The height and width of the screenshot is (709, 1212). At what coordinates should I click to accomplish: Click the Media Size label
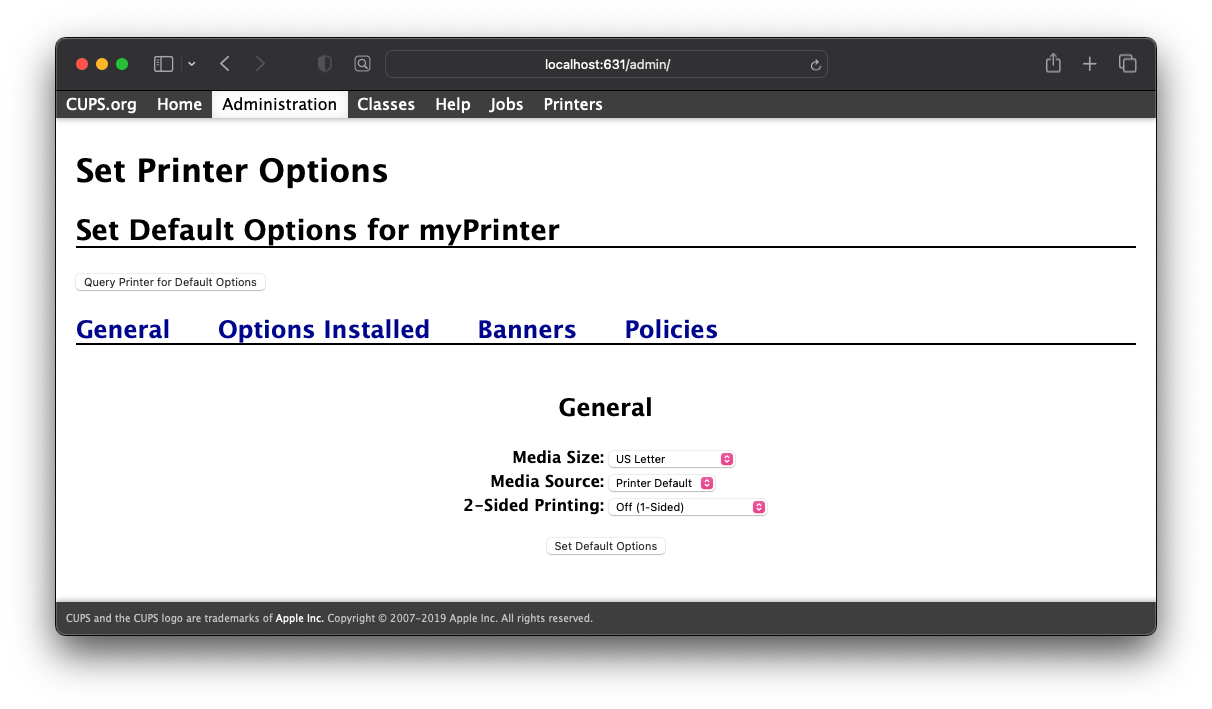558,457
